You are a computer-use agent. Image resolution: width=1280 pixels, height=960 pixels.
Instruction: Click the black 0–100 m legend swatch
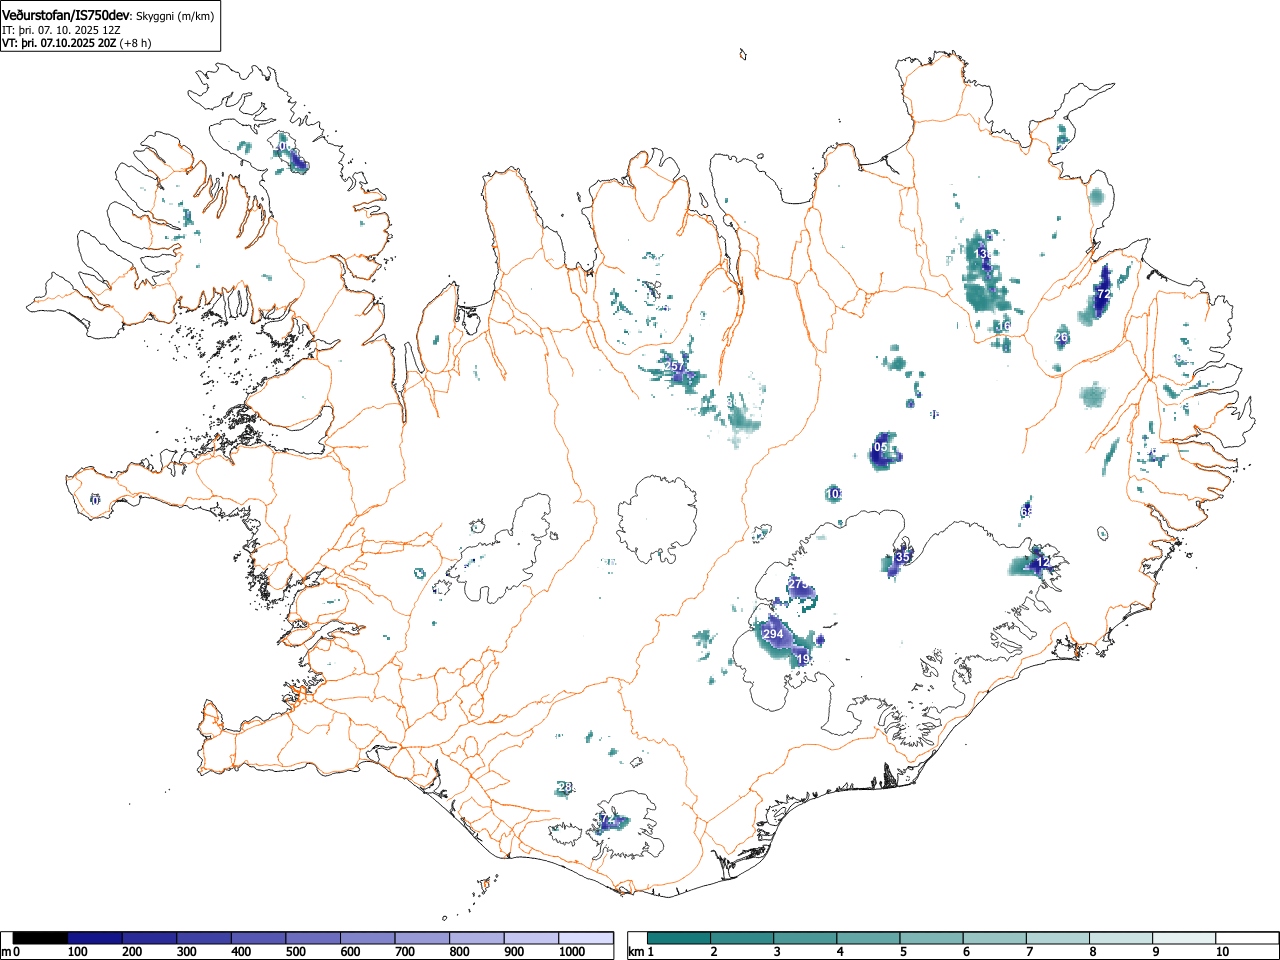pos(41,938)
